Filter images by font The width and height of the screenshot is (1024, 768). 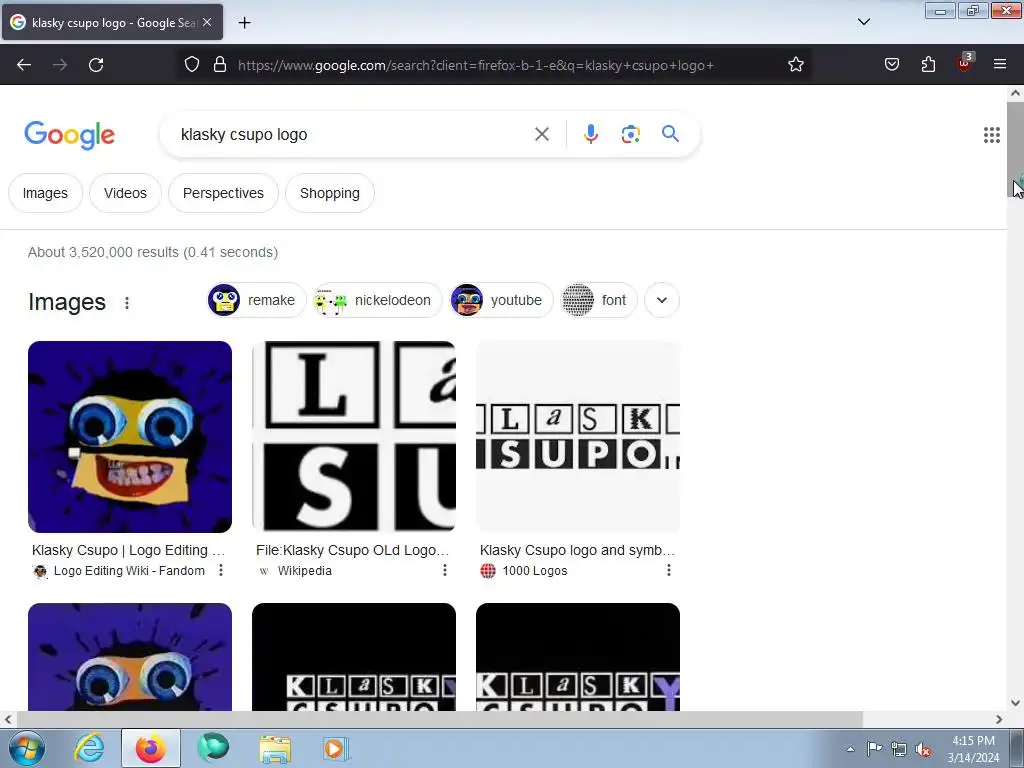click(x=598, y=300)
